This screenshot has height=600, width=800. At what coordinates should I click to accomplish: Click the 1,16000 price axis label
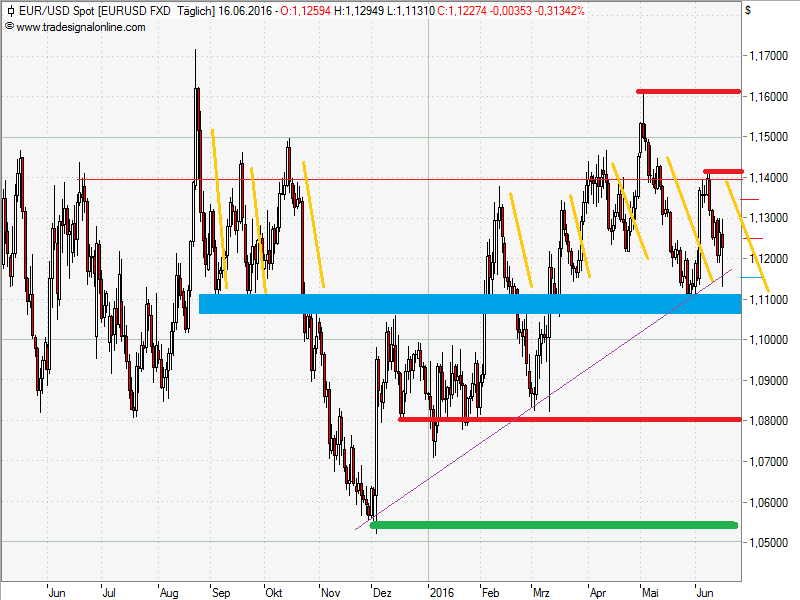[x=768, y=96]
